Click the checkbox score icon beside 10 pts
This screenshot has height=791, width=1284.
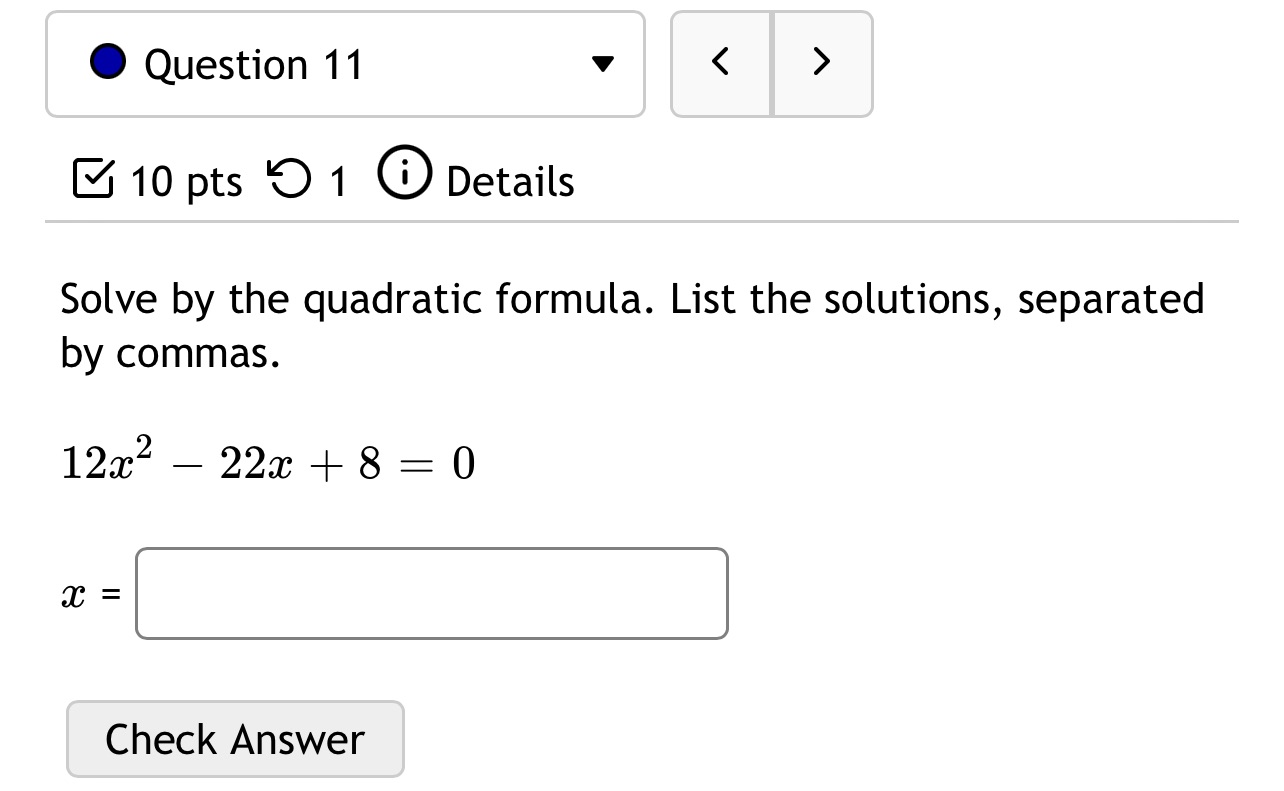tap(91, 180)
